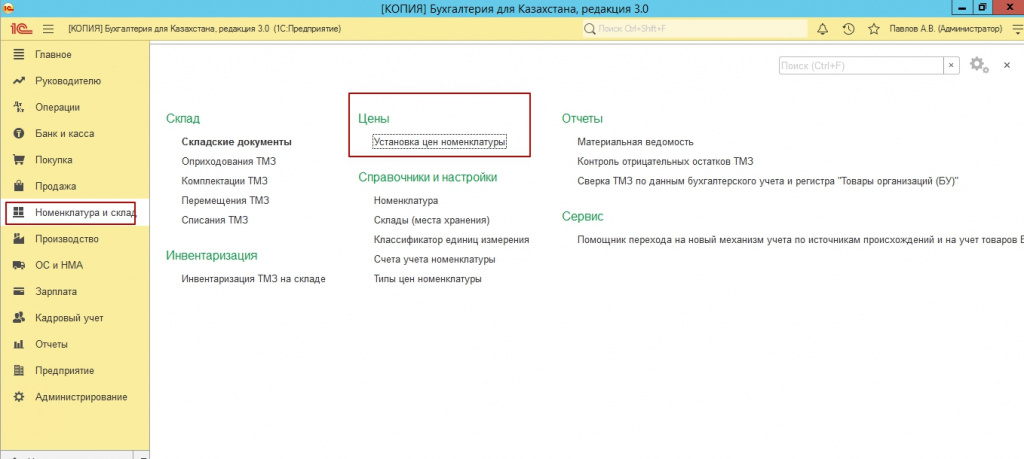1024x459 pixels.
Task: Open Склады (места хранения)
Action: click(432, 220)
